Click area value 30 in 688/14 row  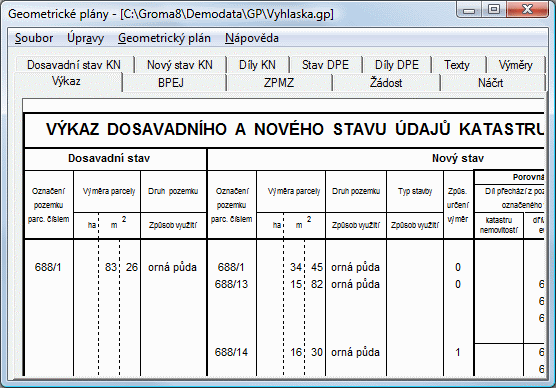click(x=317, y=352)
